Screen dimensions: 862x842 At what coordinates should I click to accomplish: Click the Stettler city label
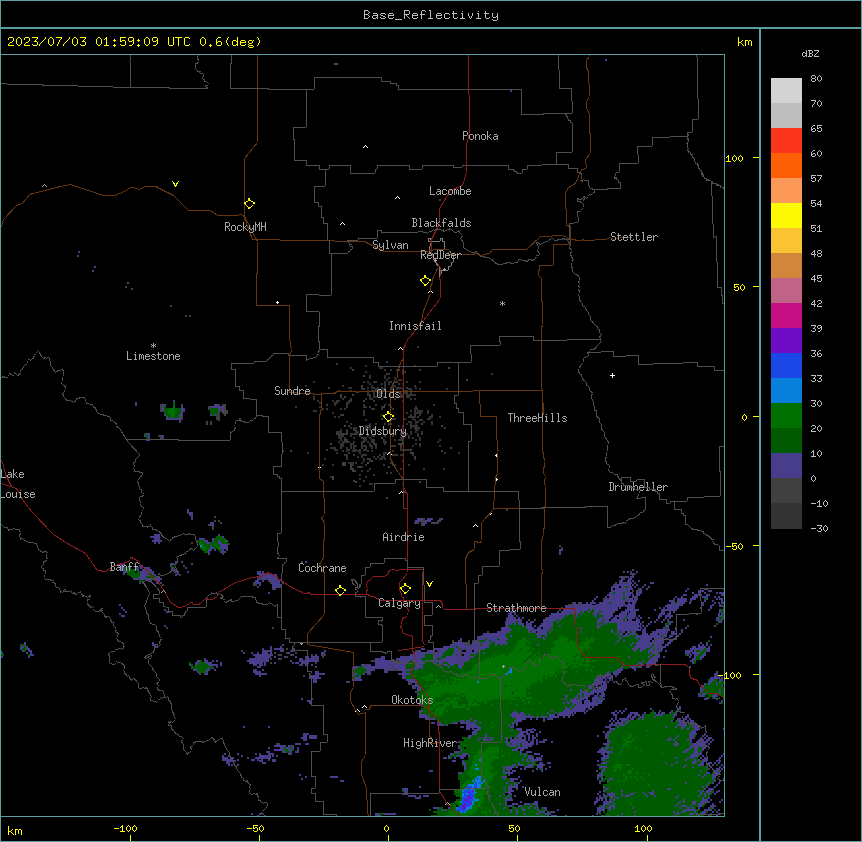coord(633,237)
